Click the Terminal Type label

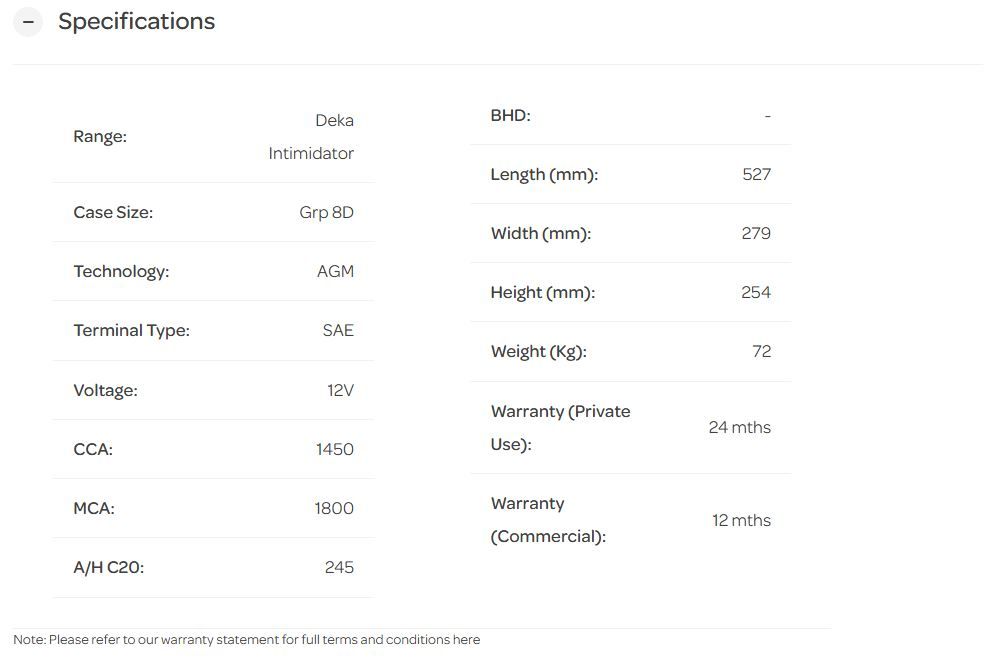click(x=131, y=330)
